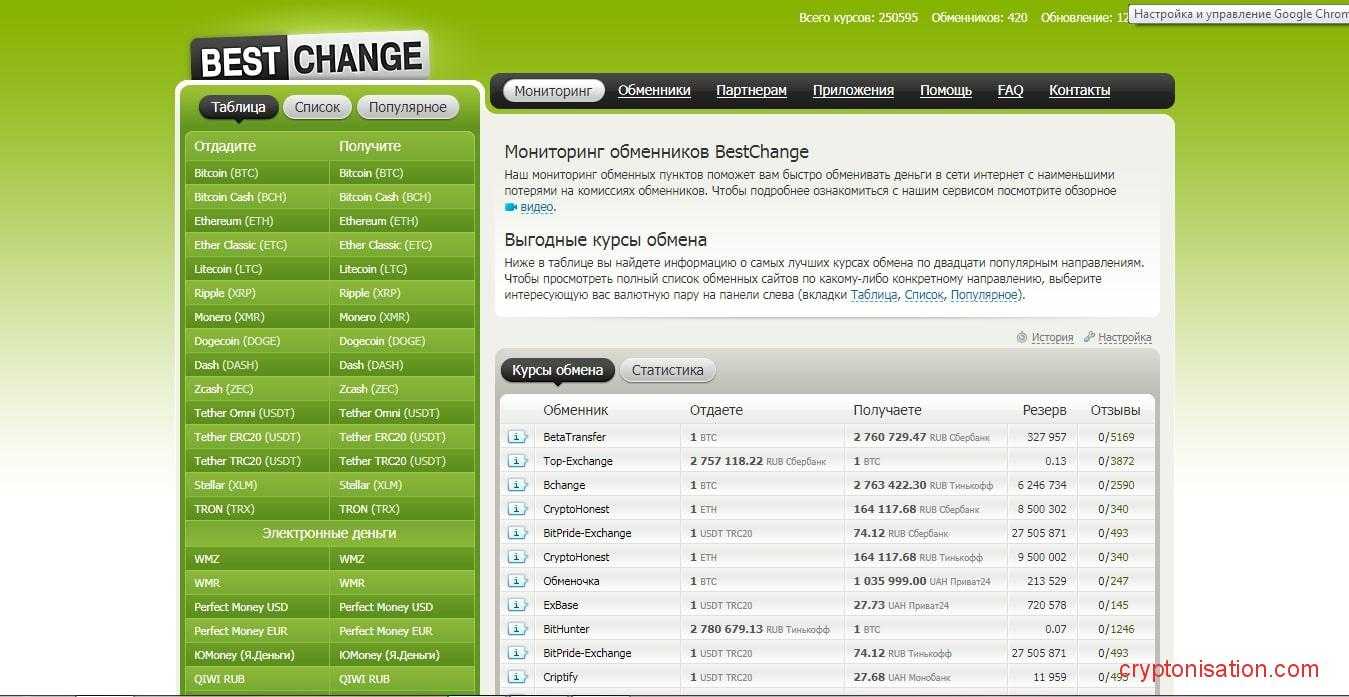Click the BestChange logo

pyautogui.click(x=309, y=58)
